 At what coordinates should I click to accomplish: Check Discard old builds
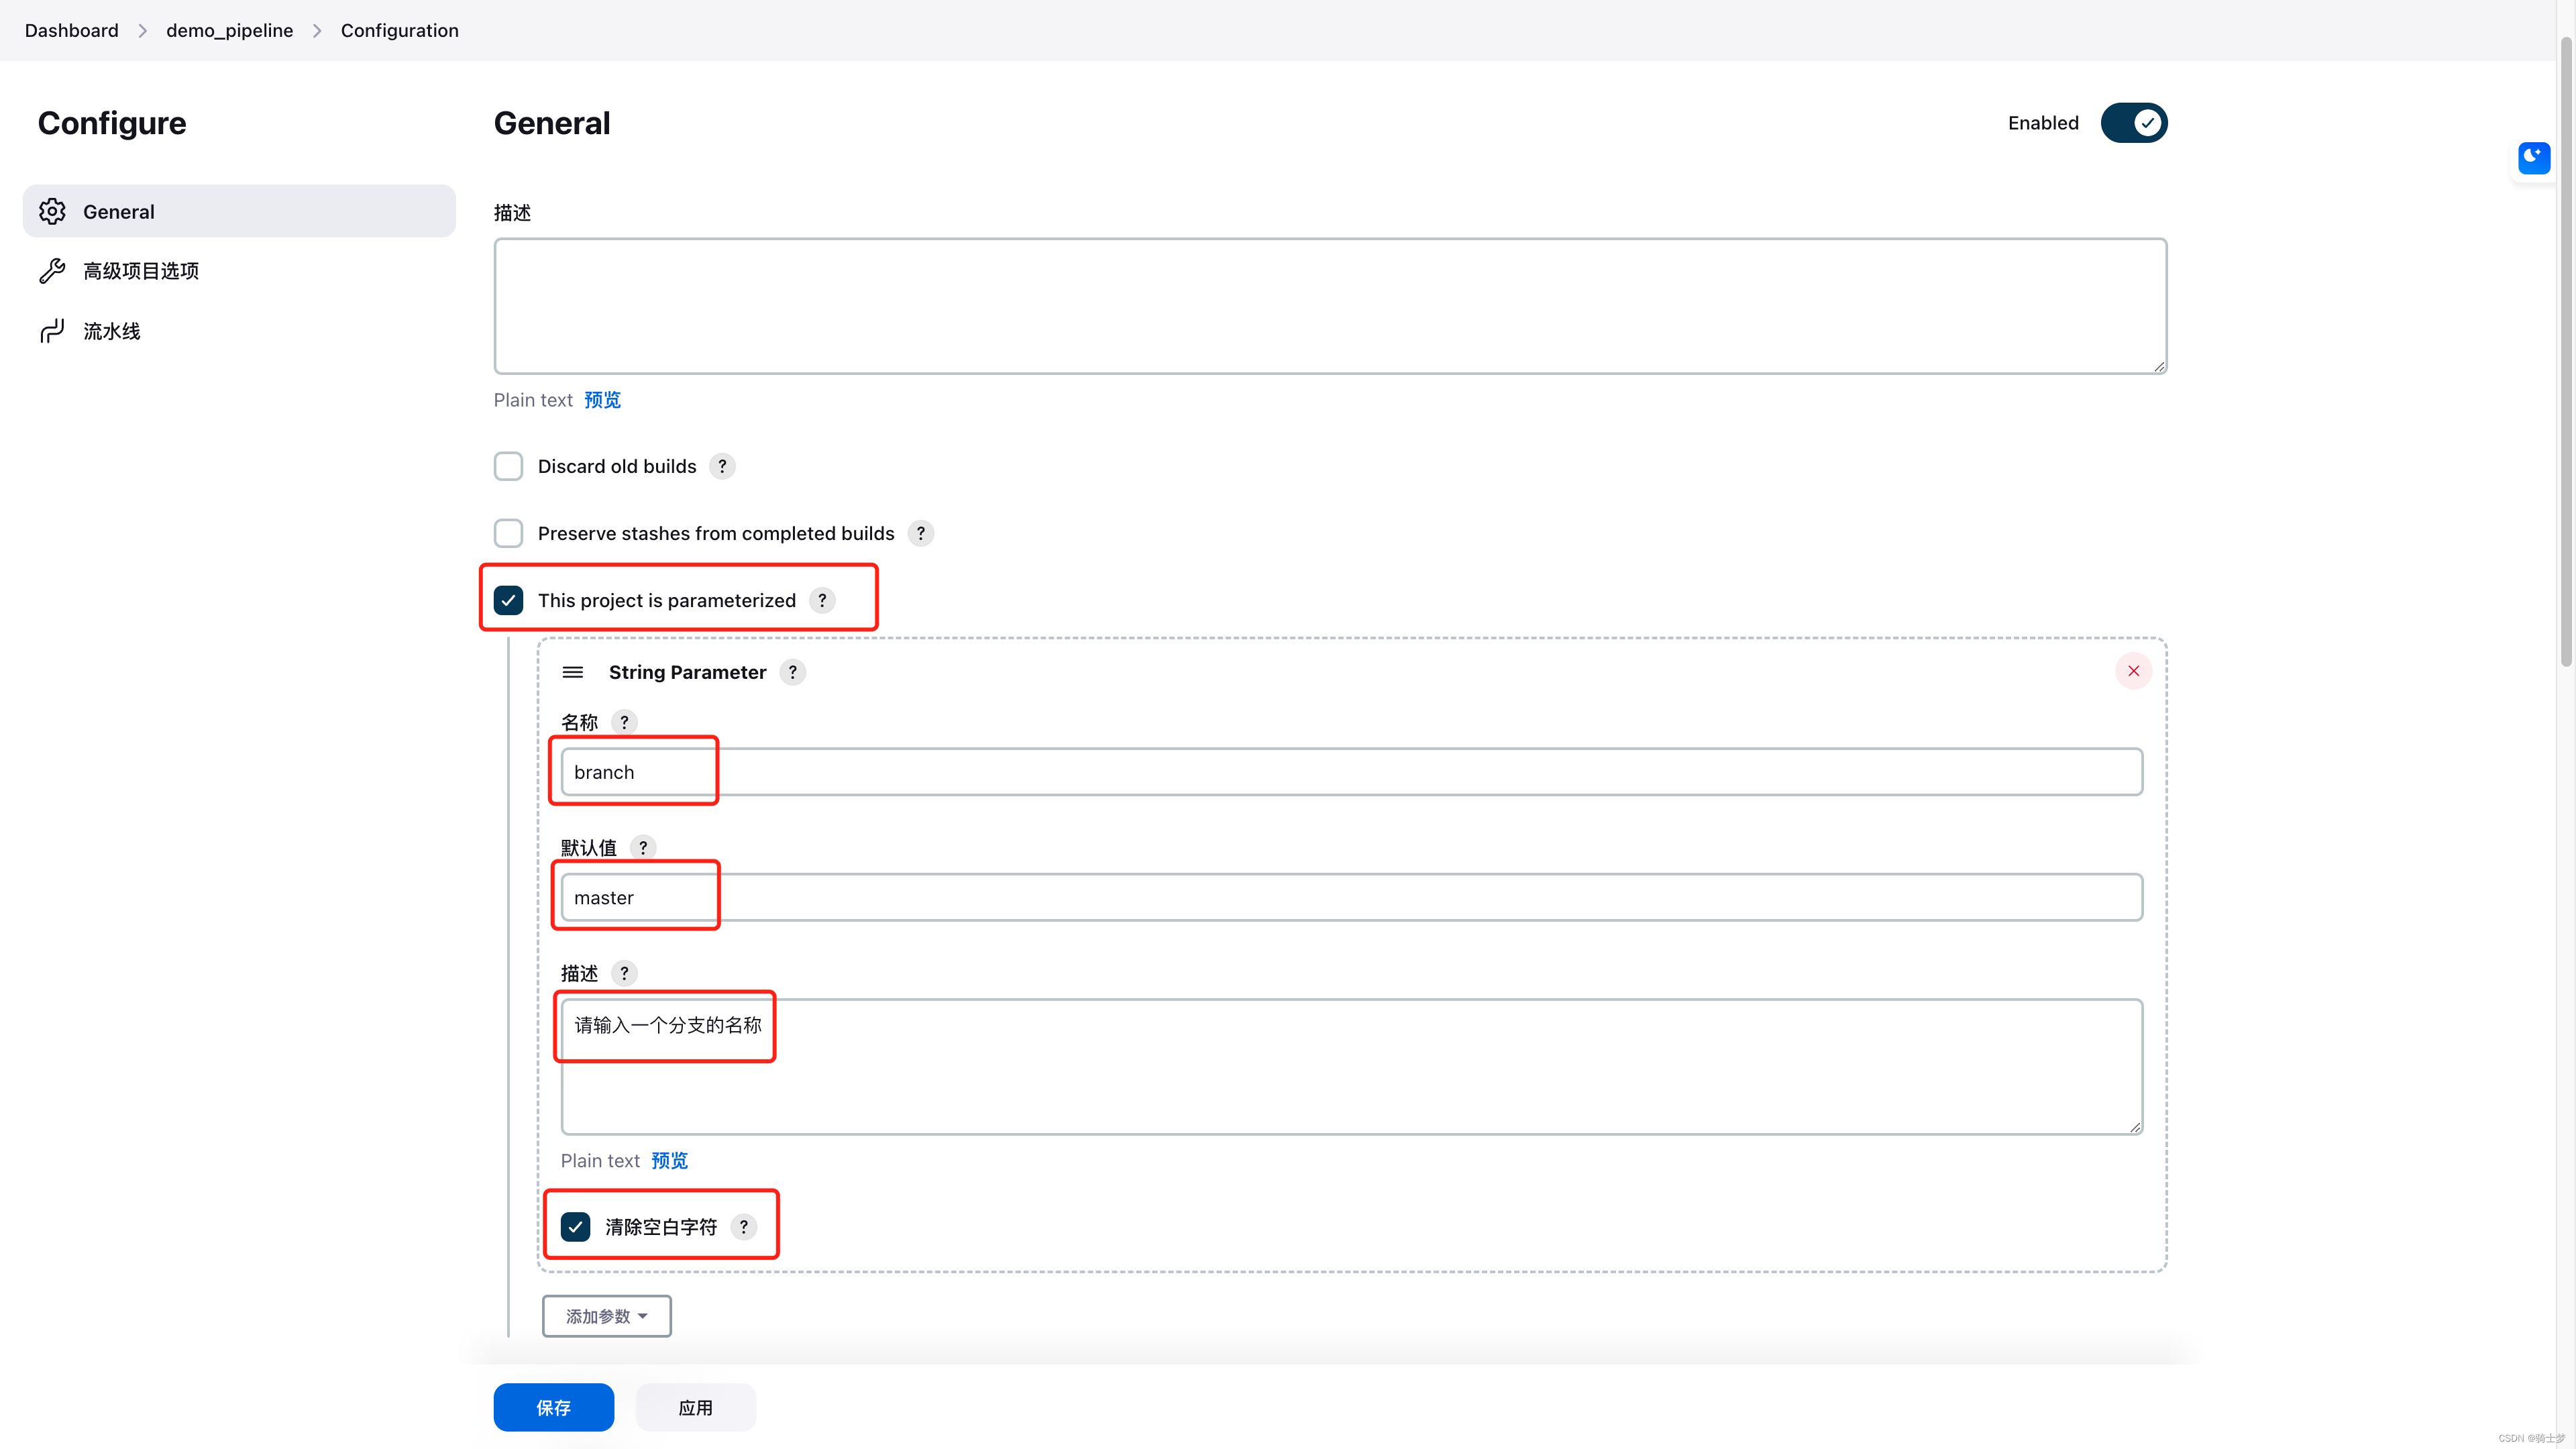[508, 466]
